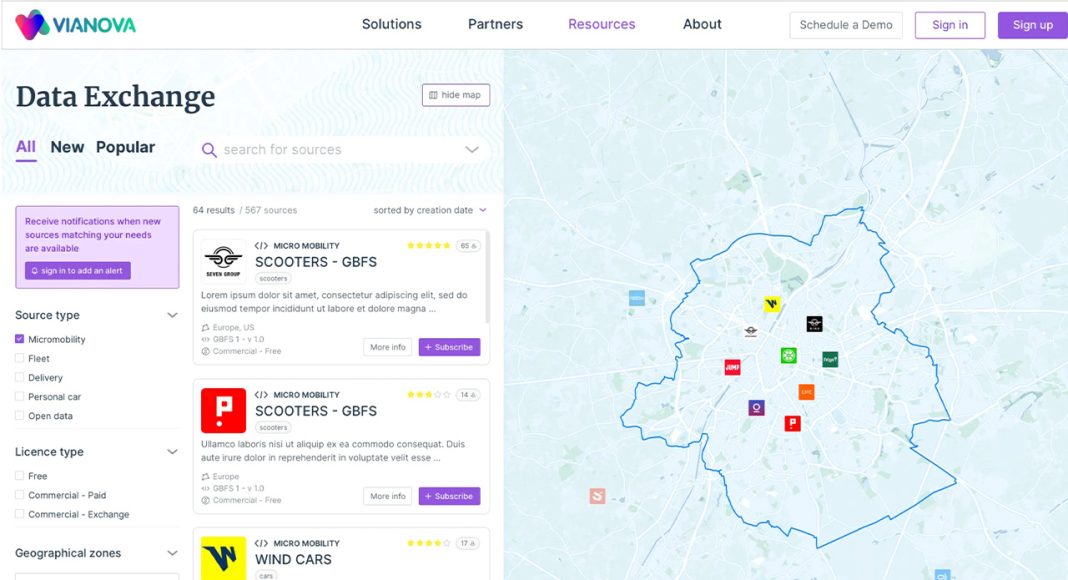This screenshot has height=580, width=1068.
Task: Select the All tab
Action: [x=26, y=147]
